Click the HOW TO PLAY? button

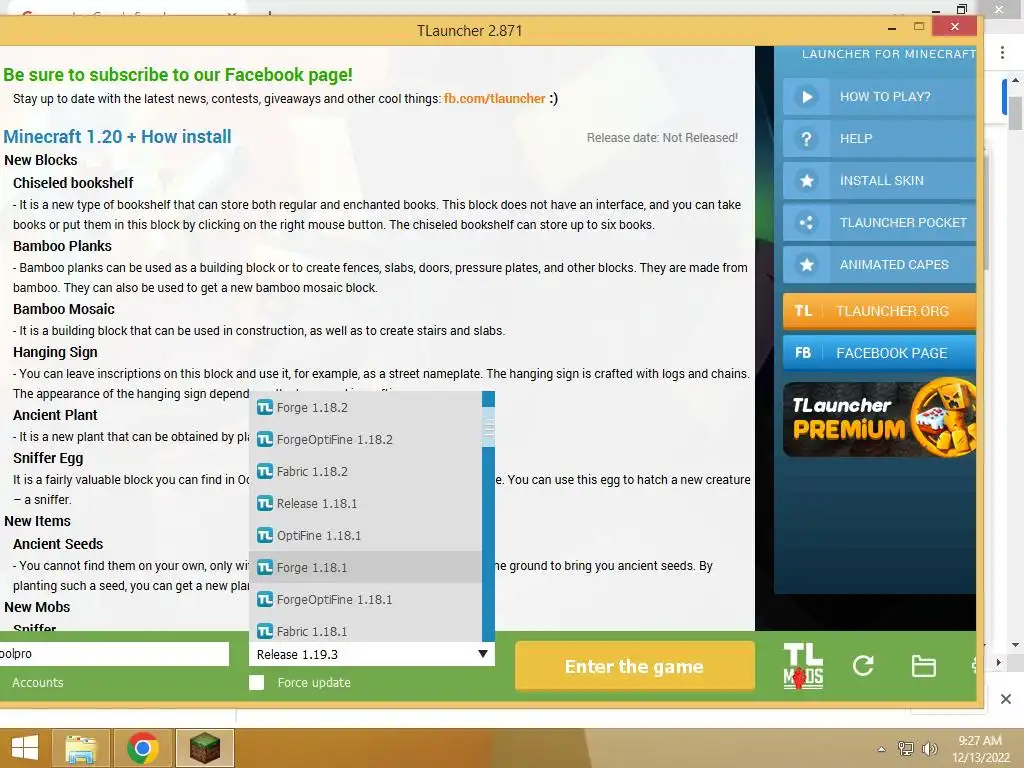click(879, 97)
